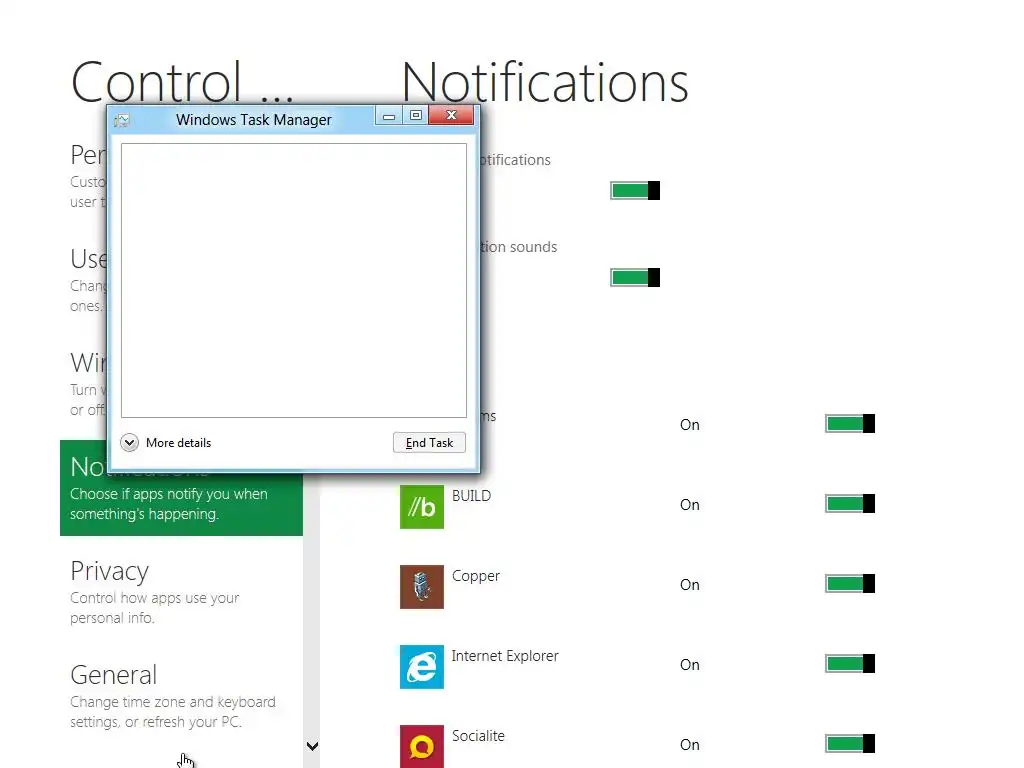Toggle the show app notifications switch
The height and width of the screenshot is (768, 1024).
pyautogui.click(x=635, y=191)
